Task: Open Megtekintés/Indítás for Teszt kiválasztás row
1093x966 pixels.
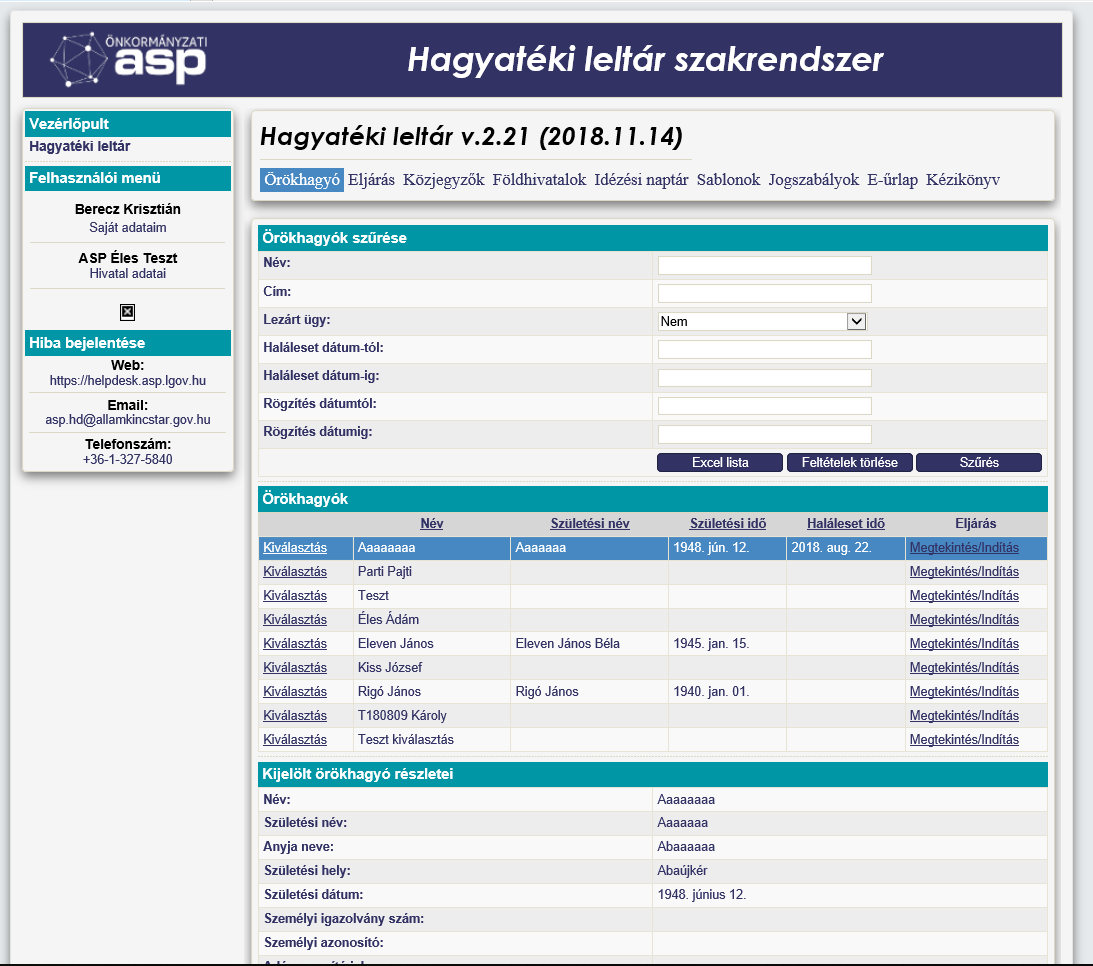Action: pos(964,739)
